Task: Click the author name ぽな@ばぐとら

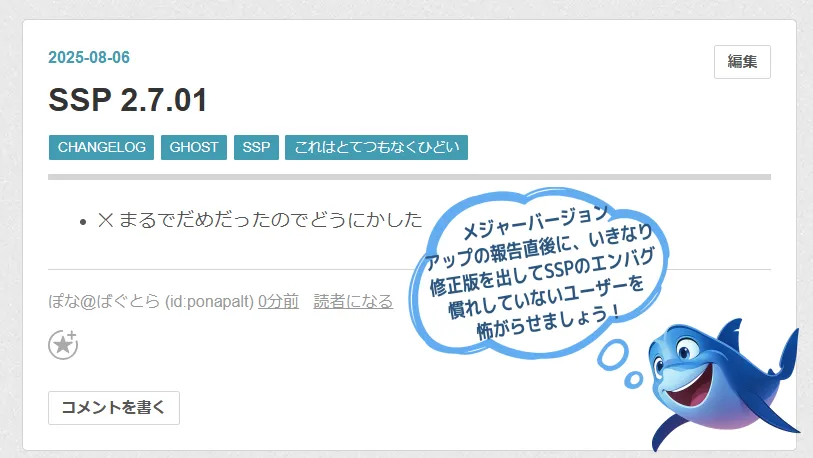Action: pyautogui.click(x=104, y=301)
